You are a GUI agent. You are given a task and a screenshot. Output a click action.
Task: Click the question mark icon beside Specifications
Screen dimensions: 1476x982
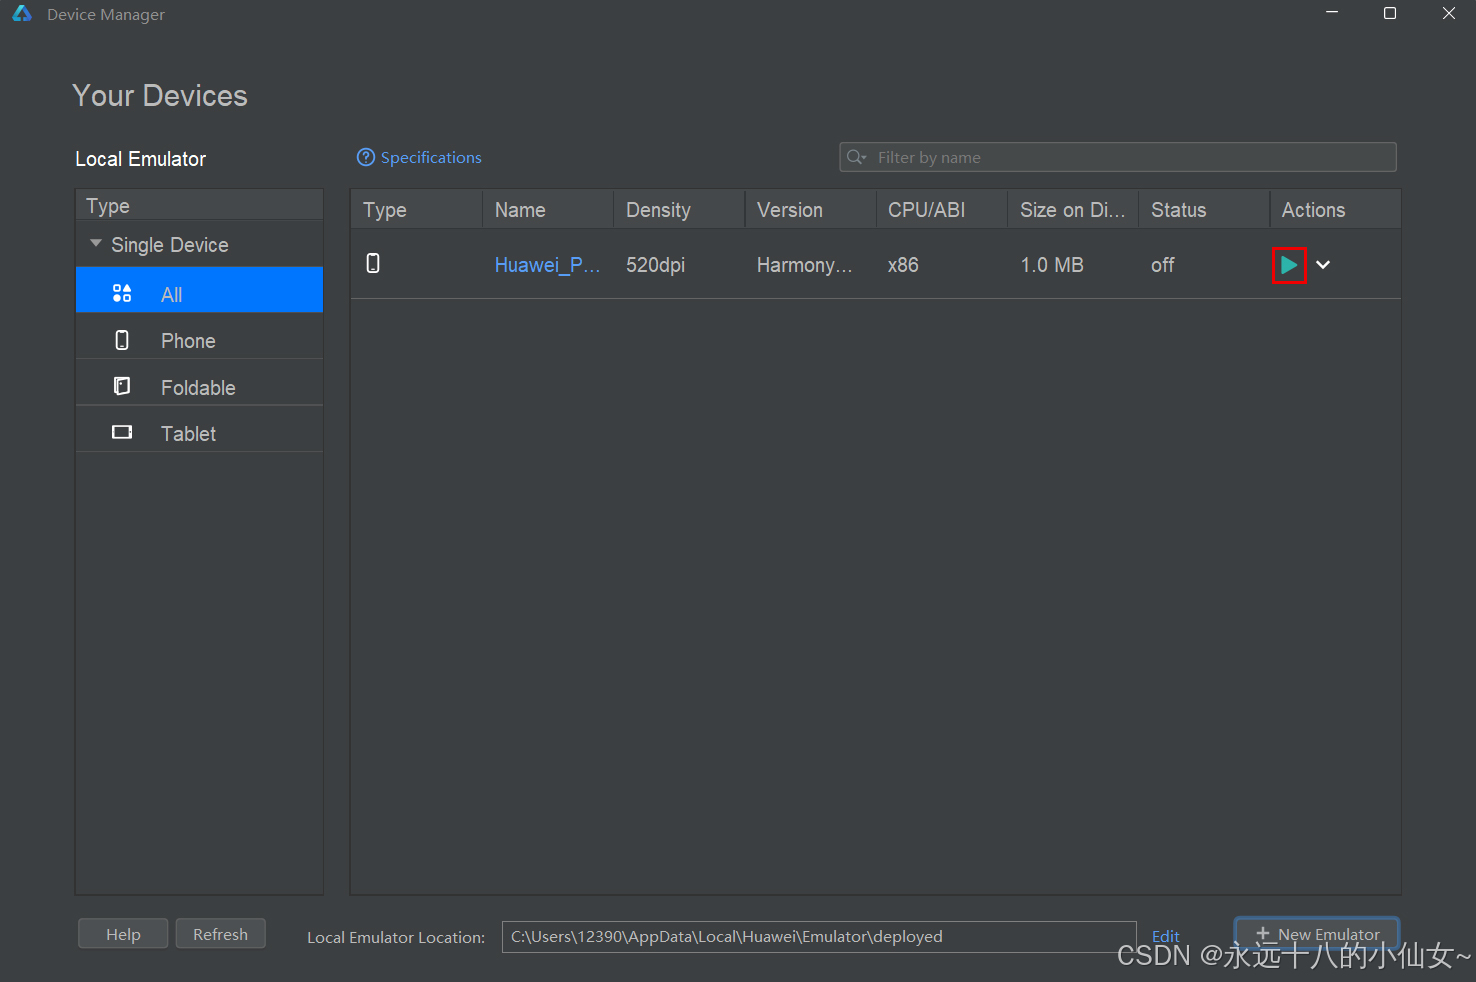[366, 157]
